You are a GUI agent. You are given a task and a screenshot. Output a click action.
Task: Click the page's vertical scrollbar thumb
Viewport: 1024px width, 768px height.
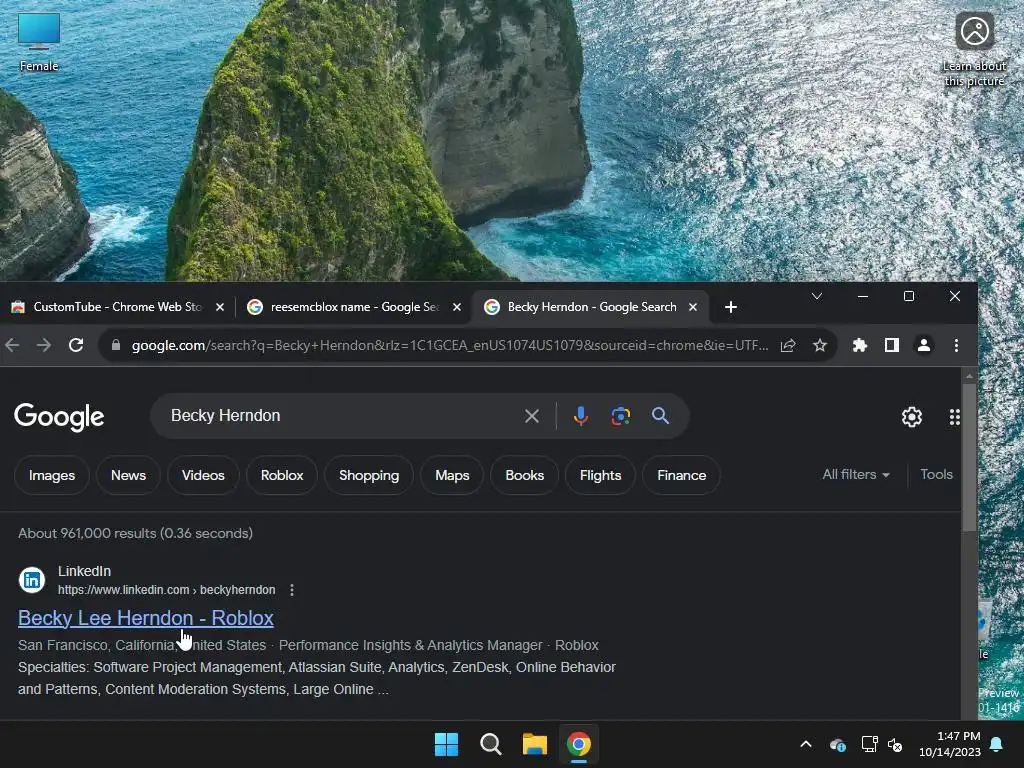click(x=968, y=457)
